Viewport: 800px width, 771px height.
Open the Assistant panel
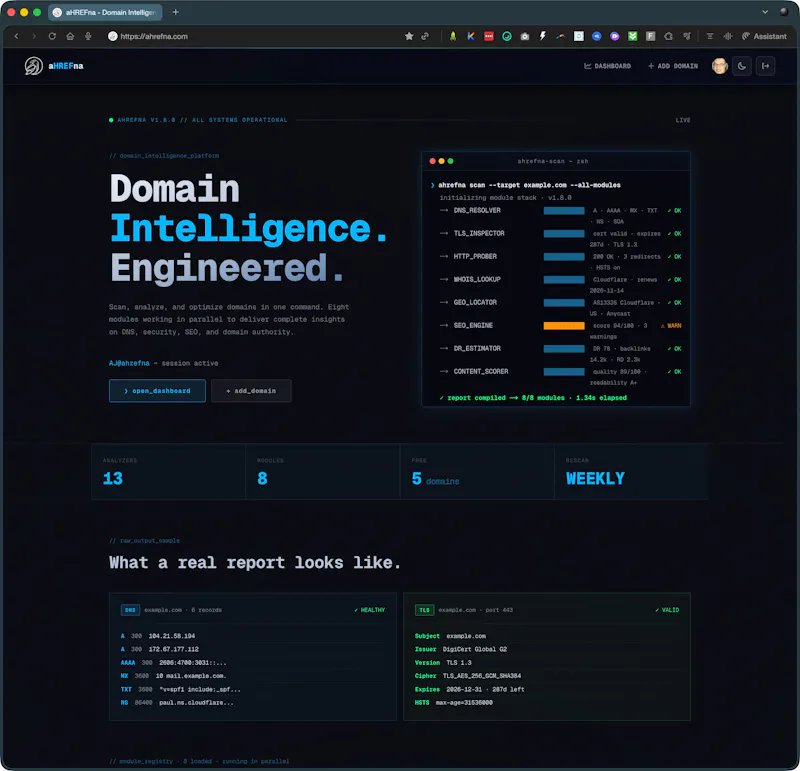tap(764, 36)
